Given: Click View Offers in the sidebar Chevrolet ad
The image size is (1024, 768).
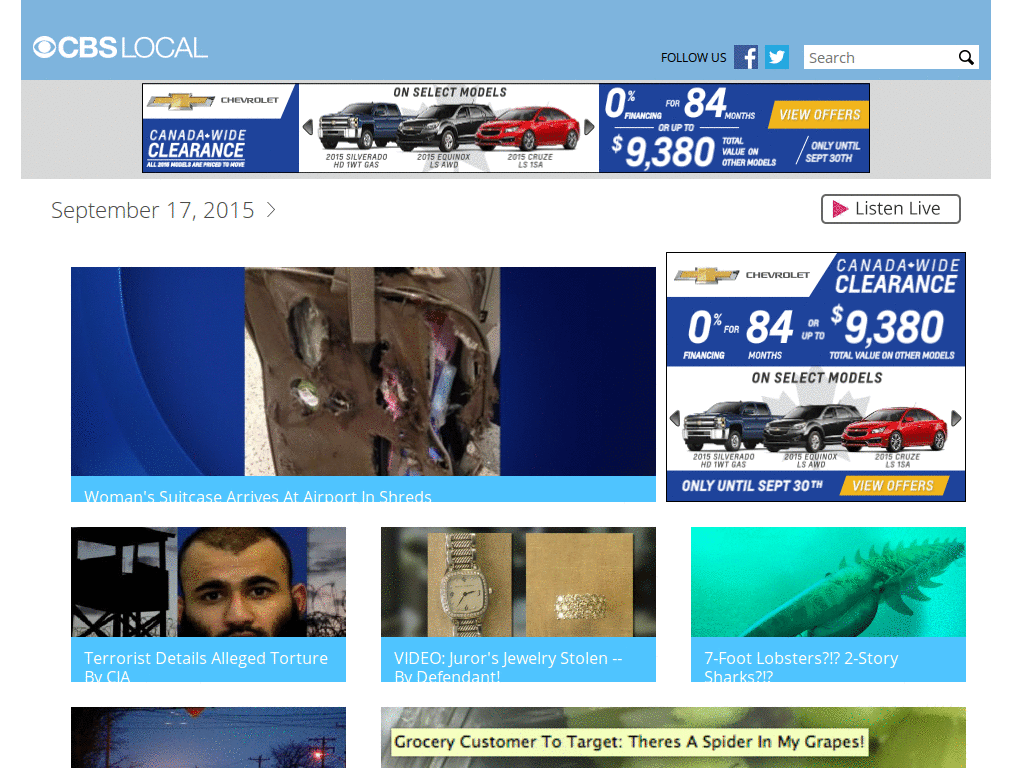Looking at the screenshot, I should pos(893,486).
